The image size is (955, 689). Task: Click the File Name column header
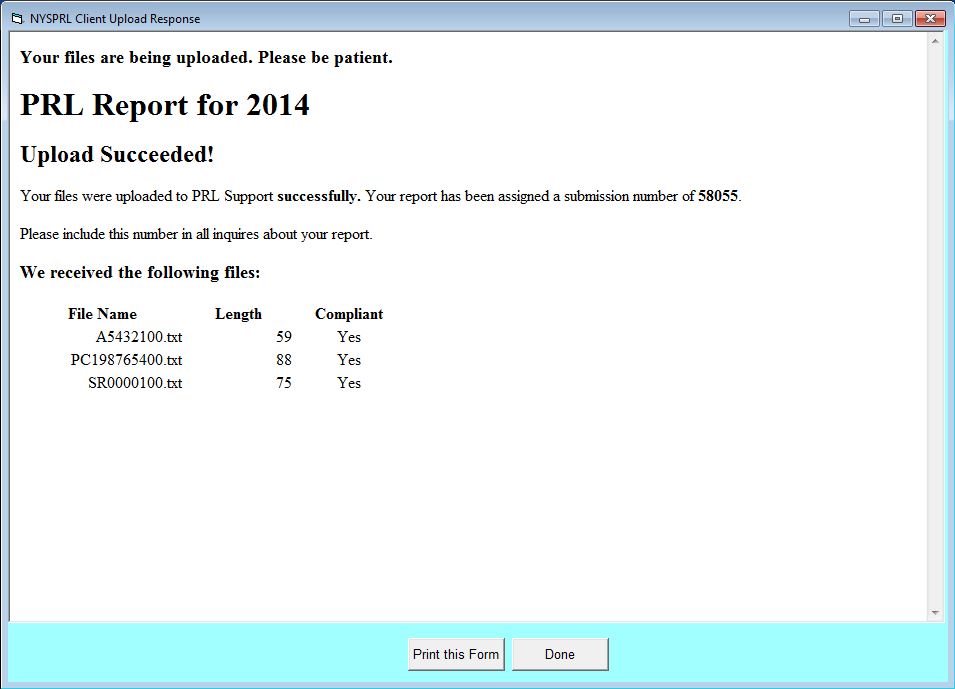tap(102, 314)
